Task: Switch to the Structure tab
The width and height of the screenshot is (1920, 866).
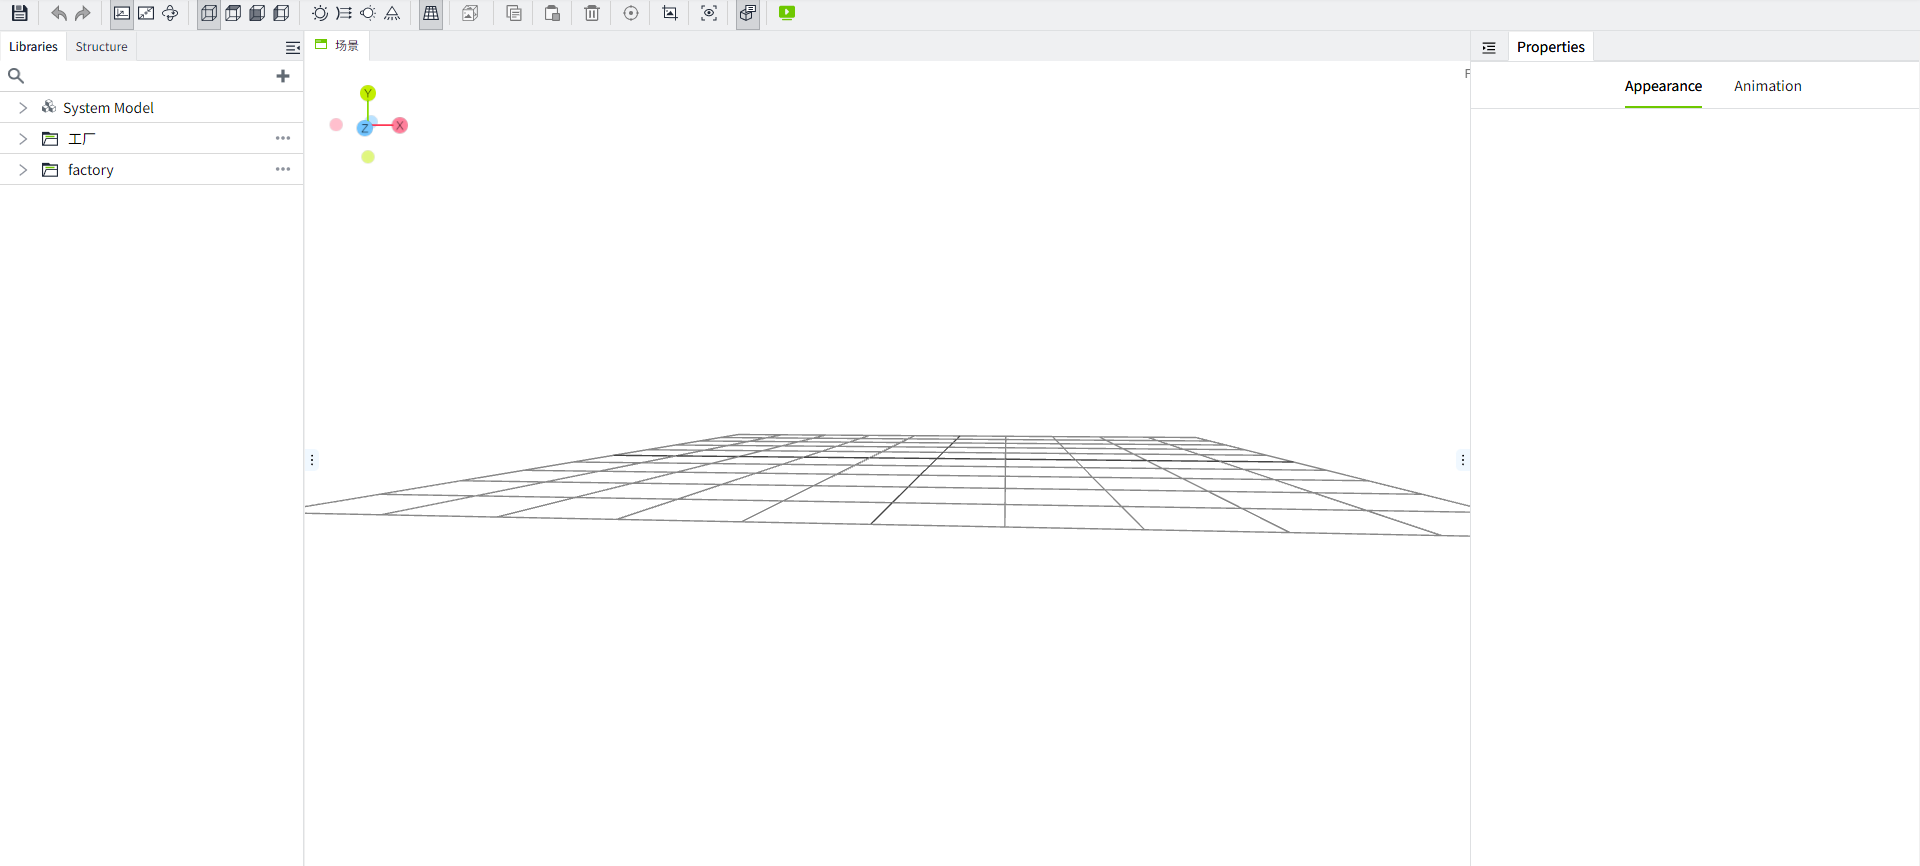Action: [101, 47]
